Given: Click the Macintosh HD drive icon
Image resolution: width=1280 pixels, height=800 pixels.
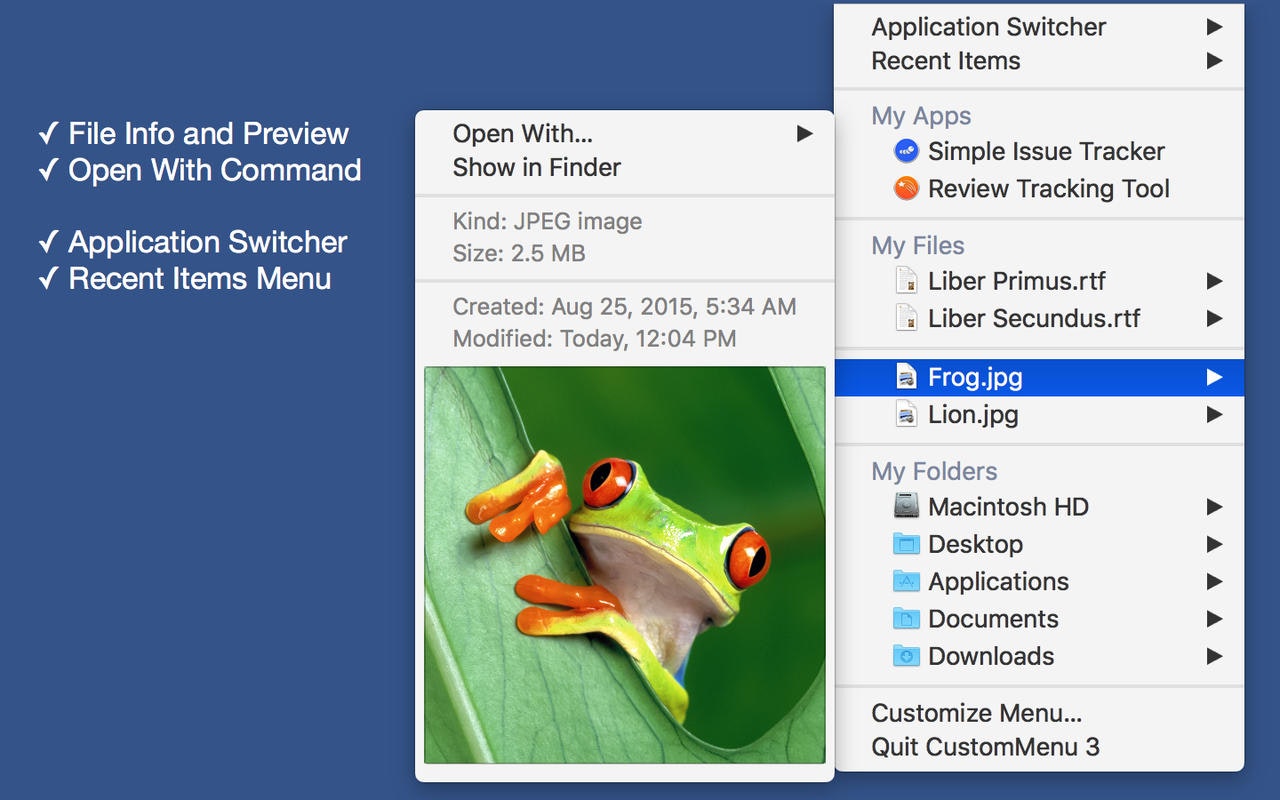Looking at the screenshot, I should [906, 506].
